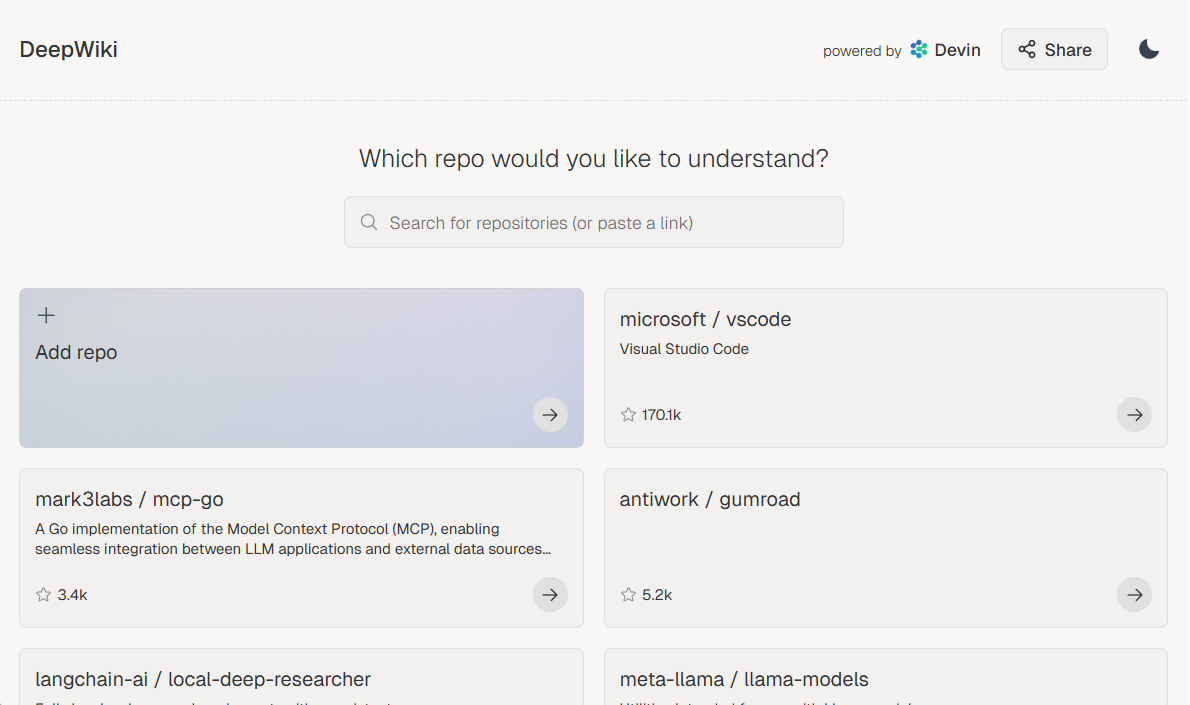The width and height of the screenshot is (1190, 705).
Task: Click the magnifier search icon
Action: pyautogui.click(x=369, y=222)
